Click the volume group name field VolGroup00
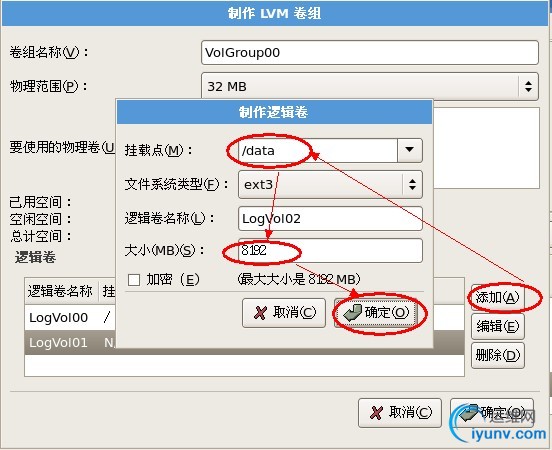 370,52
